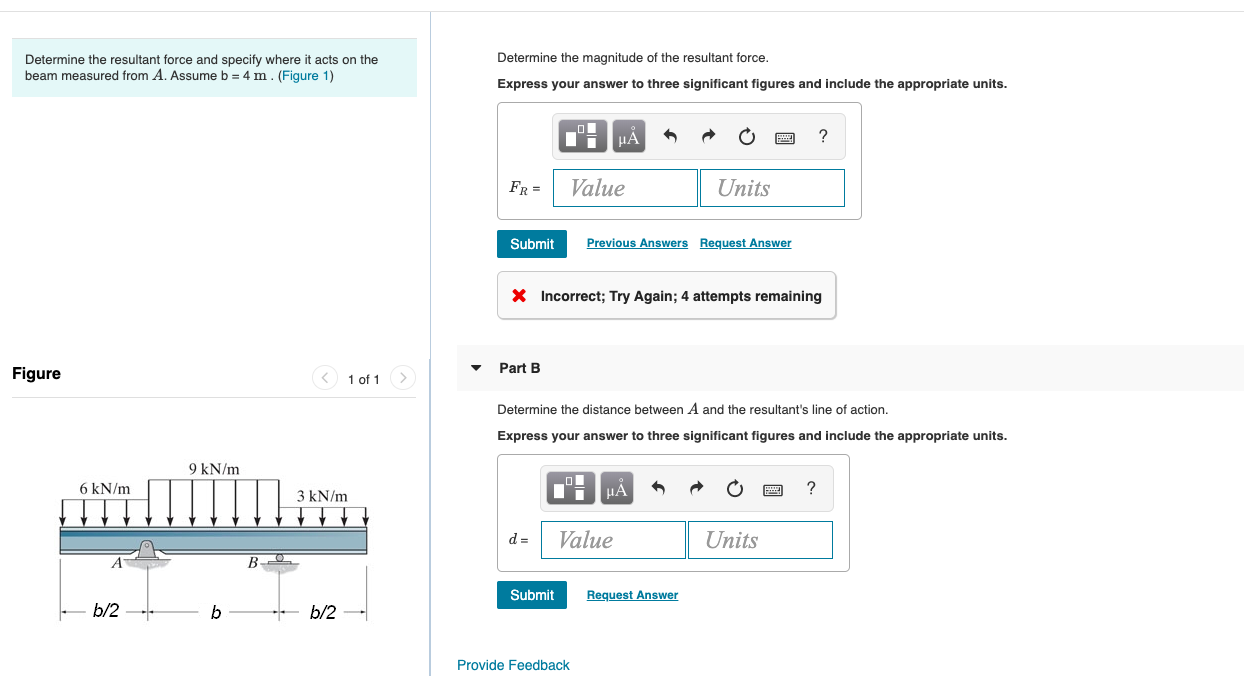This screenshot has width=1244, height=676.
Task: Open Provide Feedback
Action: [513, 664]
